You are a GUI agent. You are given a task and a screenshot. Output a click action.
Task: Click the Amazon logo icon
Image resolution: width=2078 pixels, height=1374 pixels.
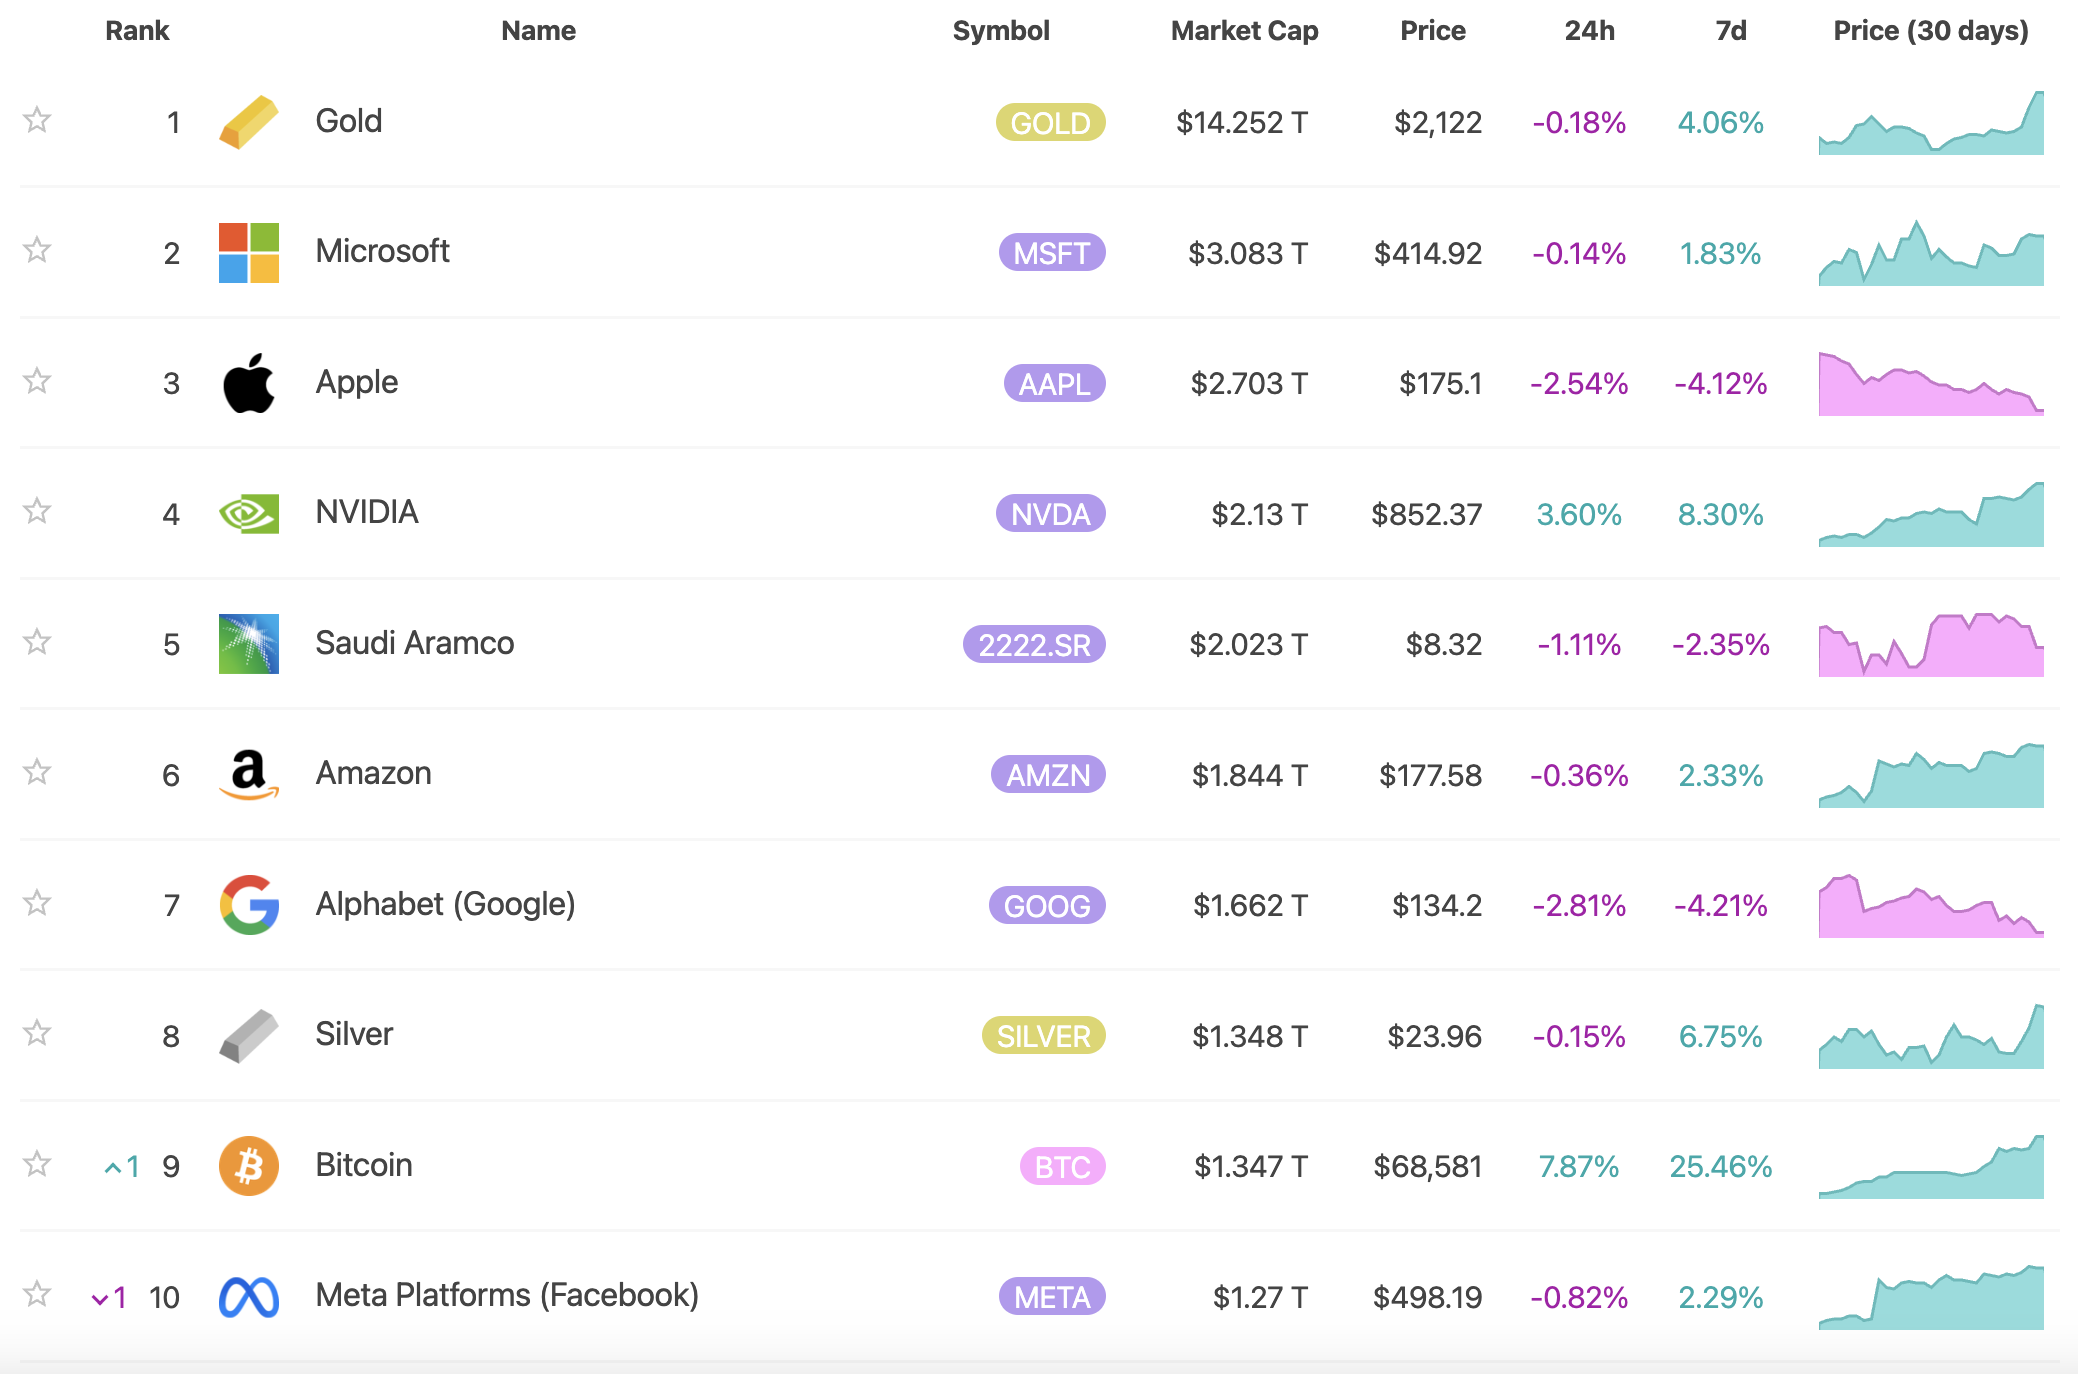[x=248, y=775]
